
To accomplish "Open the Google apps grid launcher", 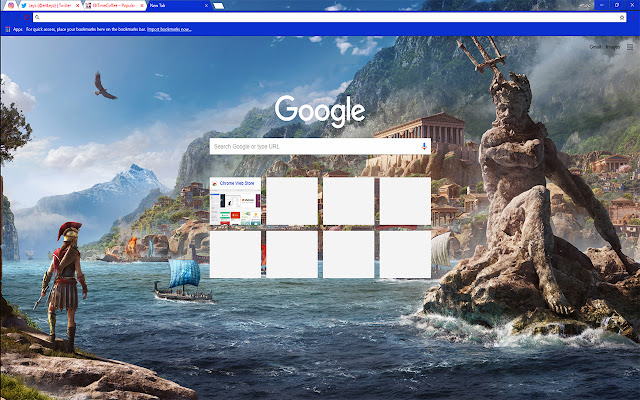I will (x=630, y=47).
